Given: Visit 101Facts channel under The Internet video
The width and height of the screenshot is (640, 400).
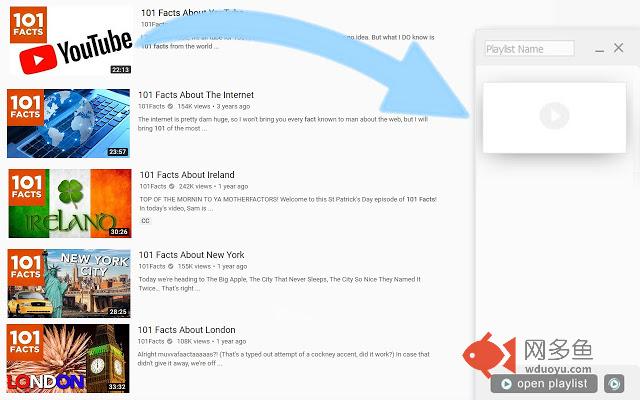Looking at the screenshot, I should (151, 106).
